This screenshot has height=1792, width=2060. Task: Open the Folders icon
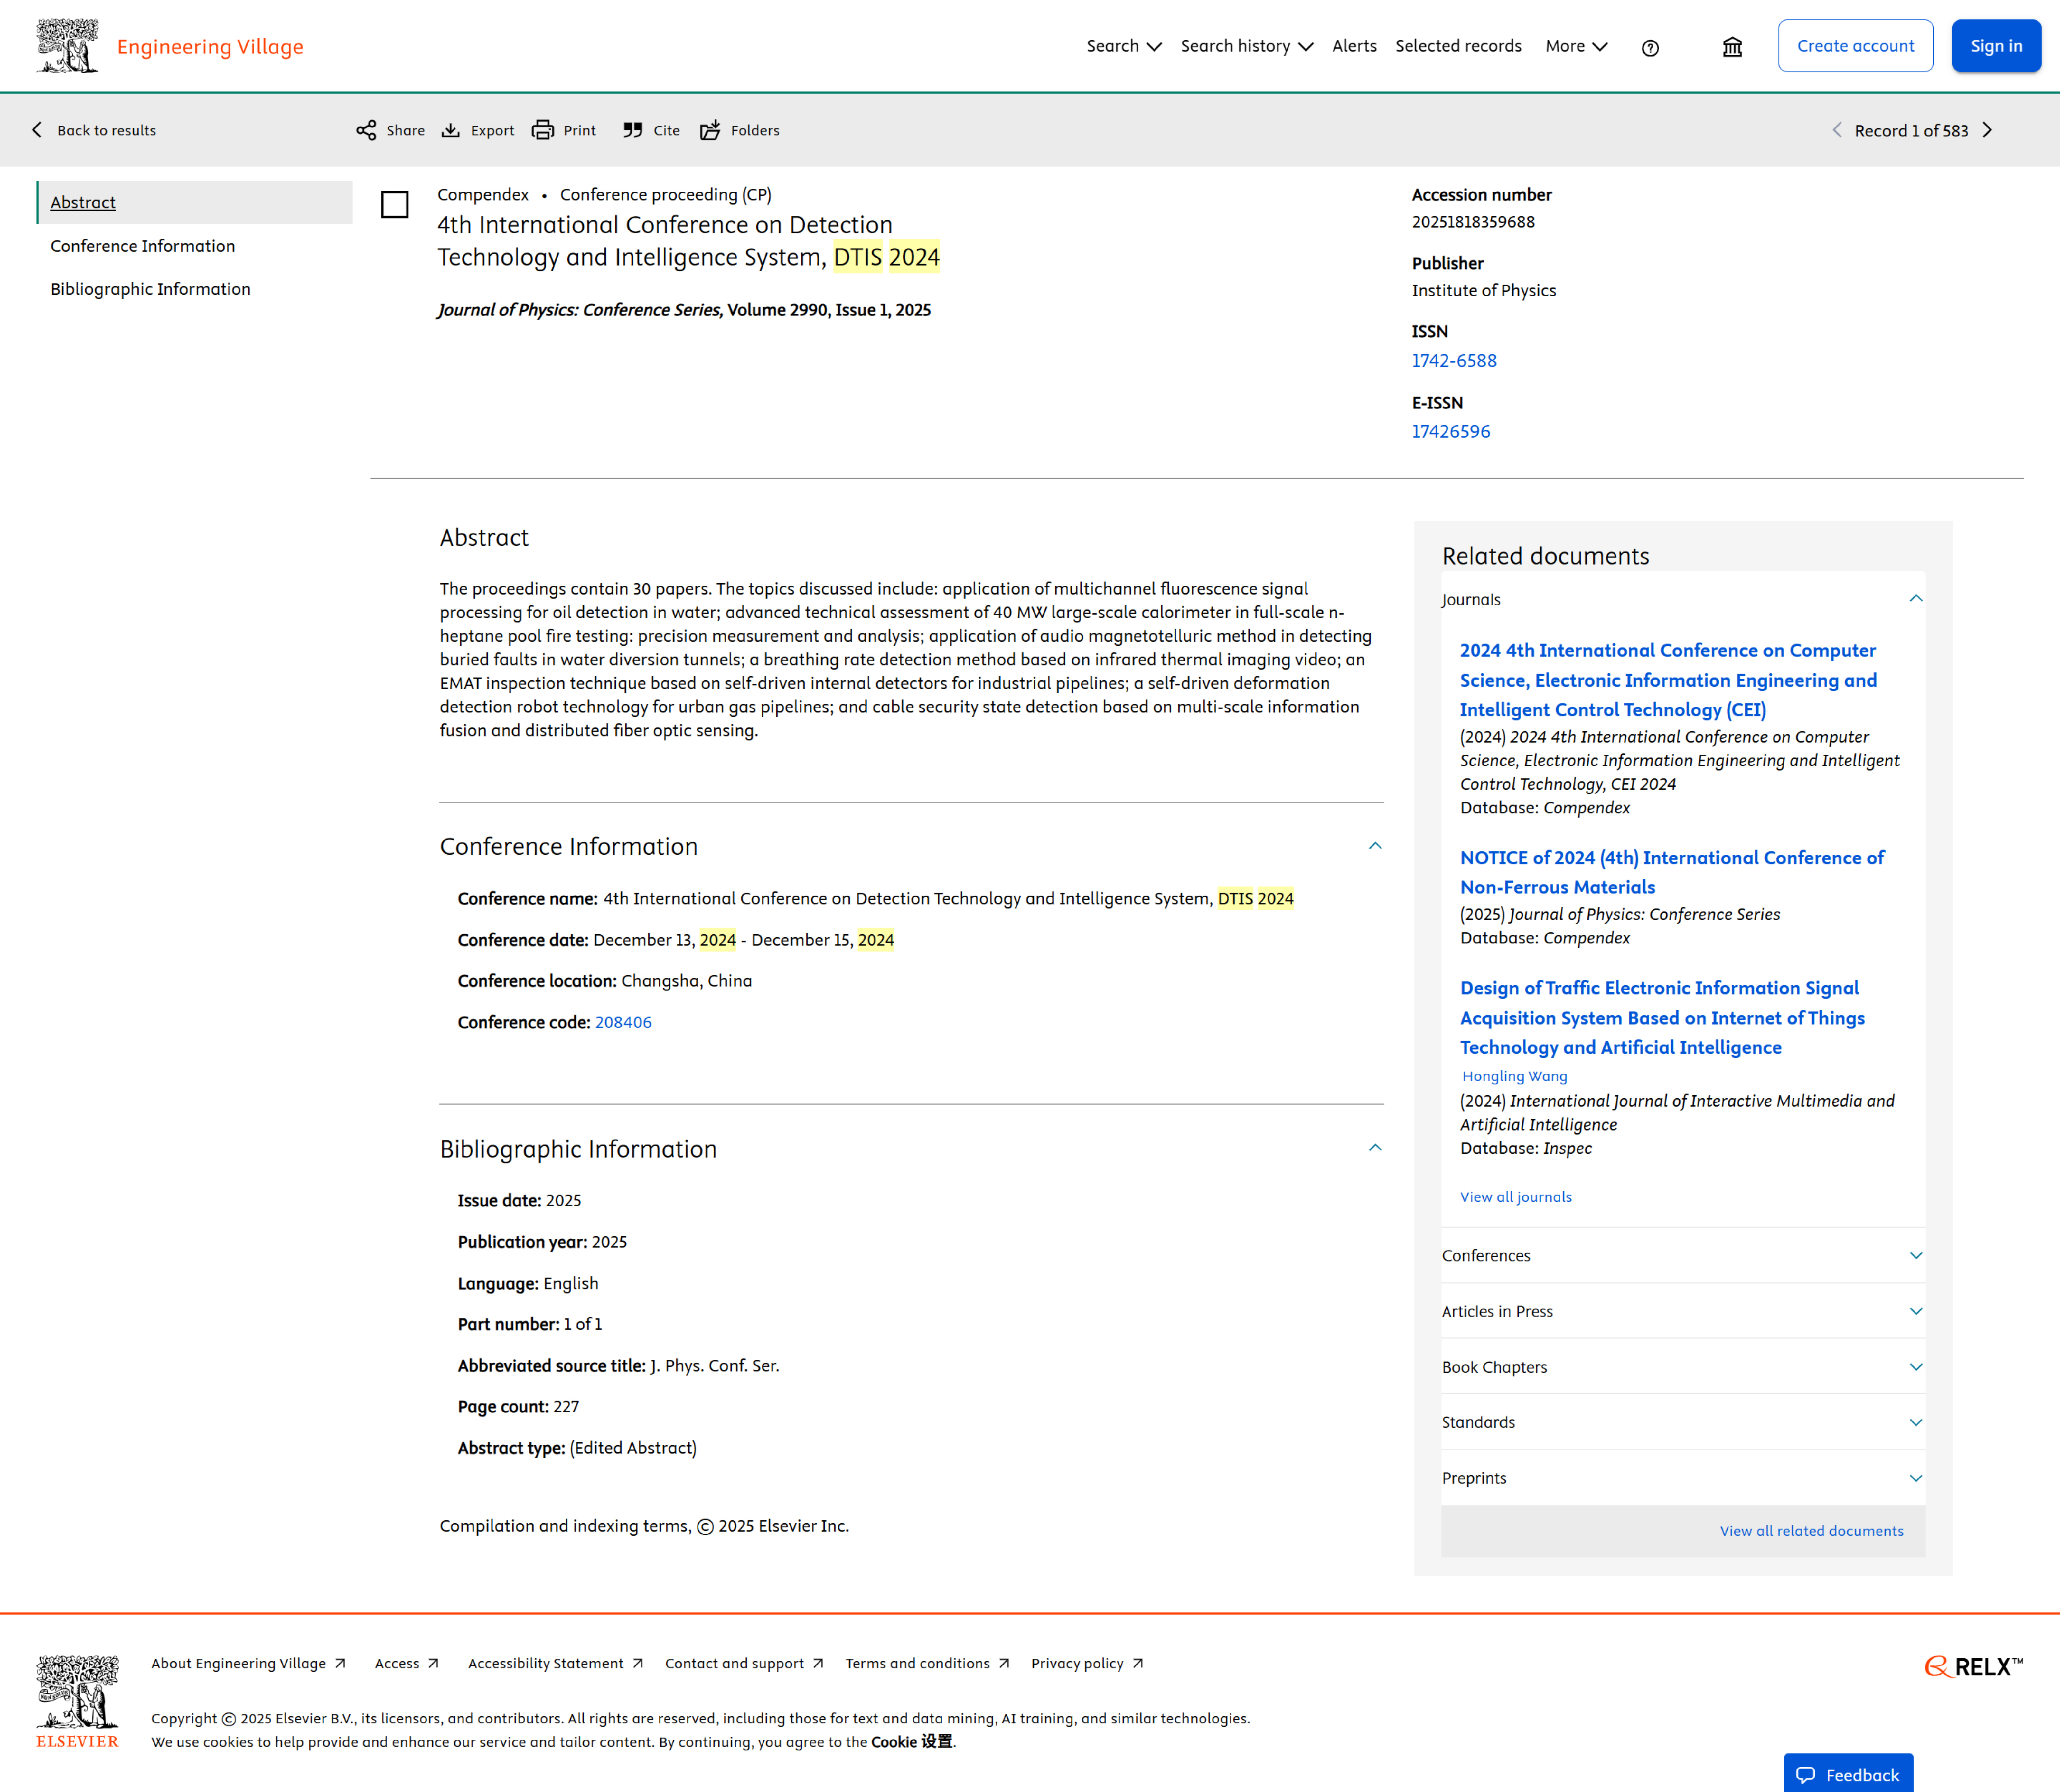tap(710, 130)
